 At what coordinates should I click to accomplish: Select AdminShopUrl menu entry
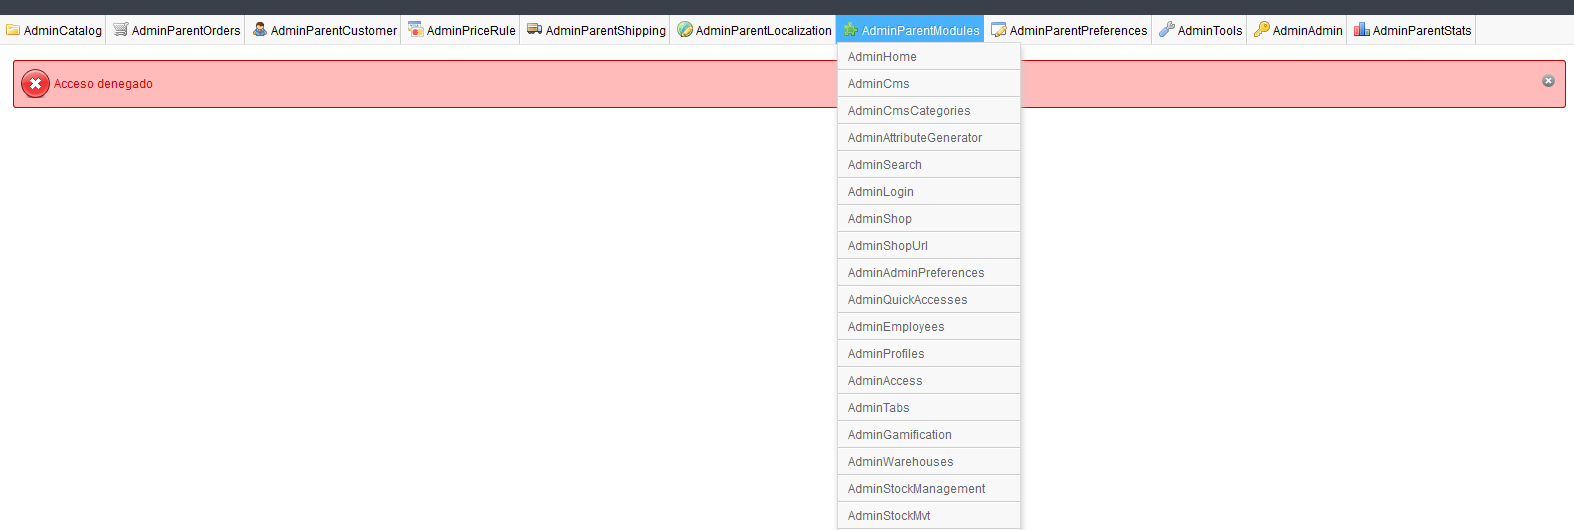tap(929, 246)
